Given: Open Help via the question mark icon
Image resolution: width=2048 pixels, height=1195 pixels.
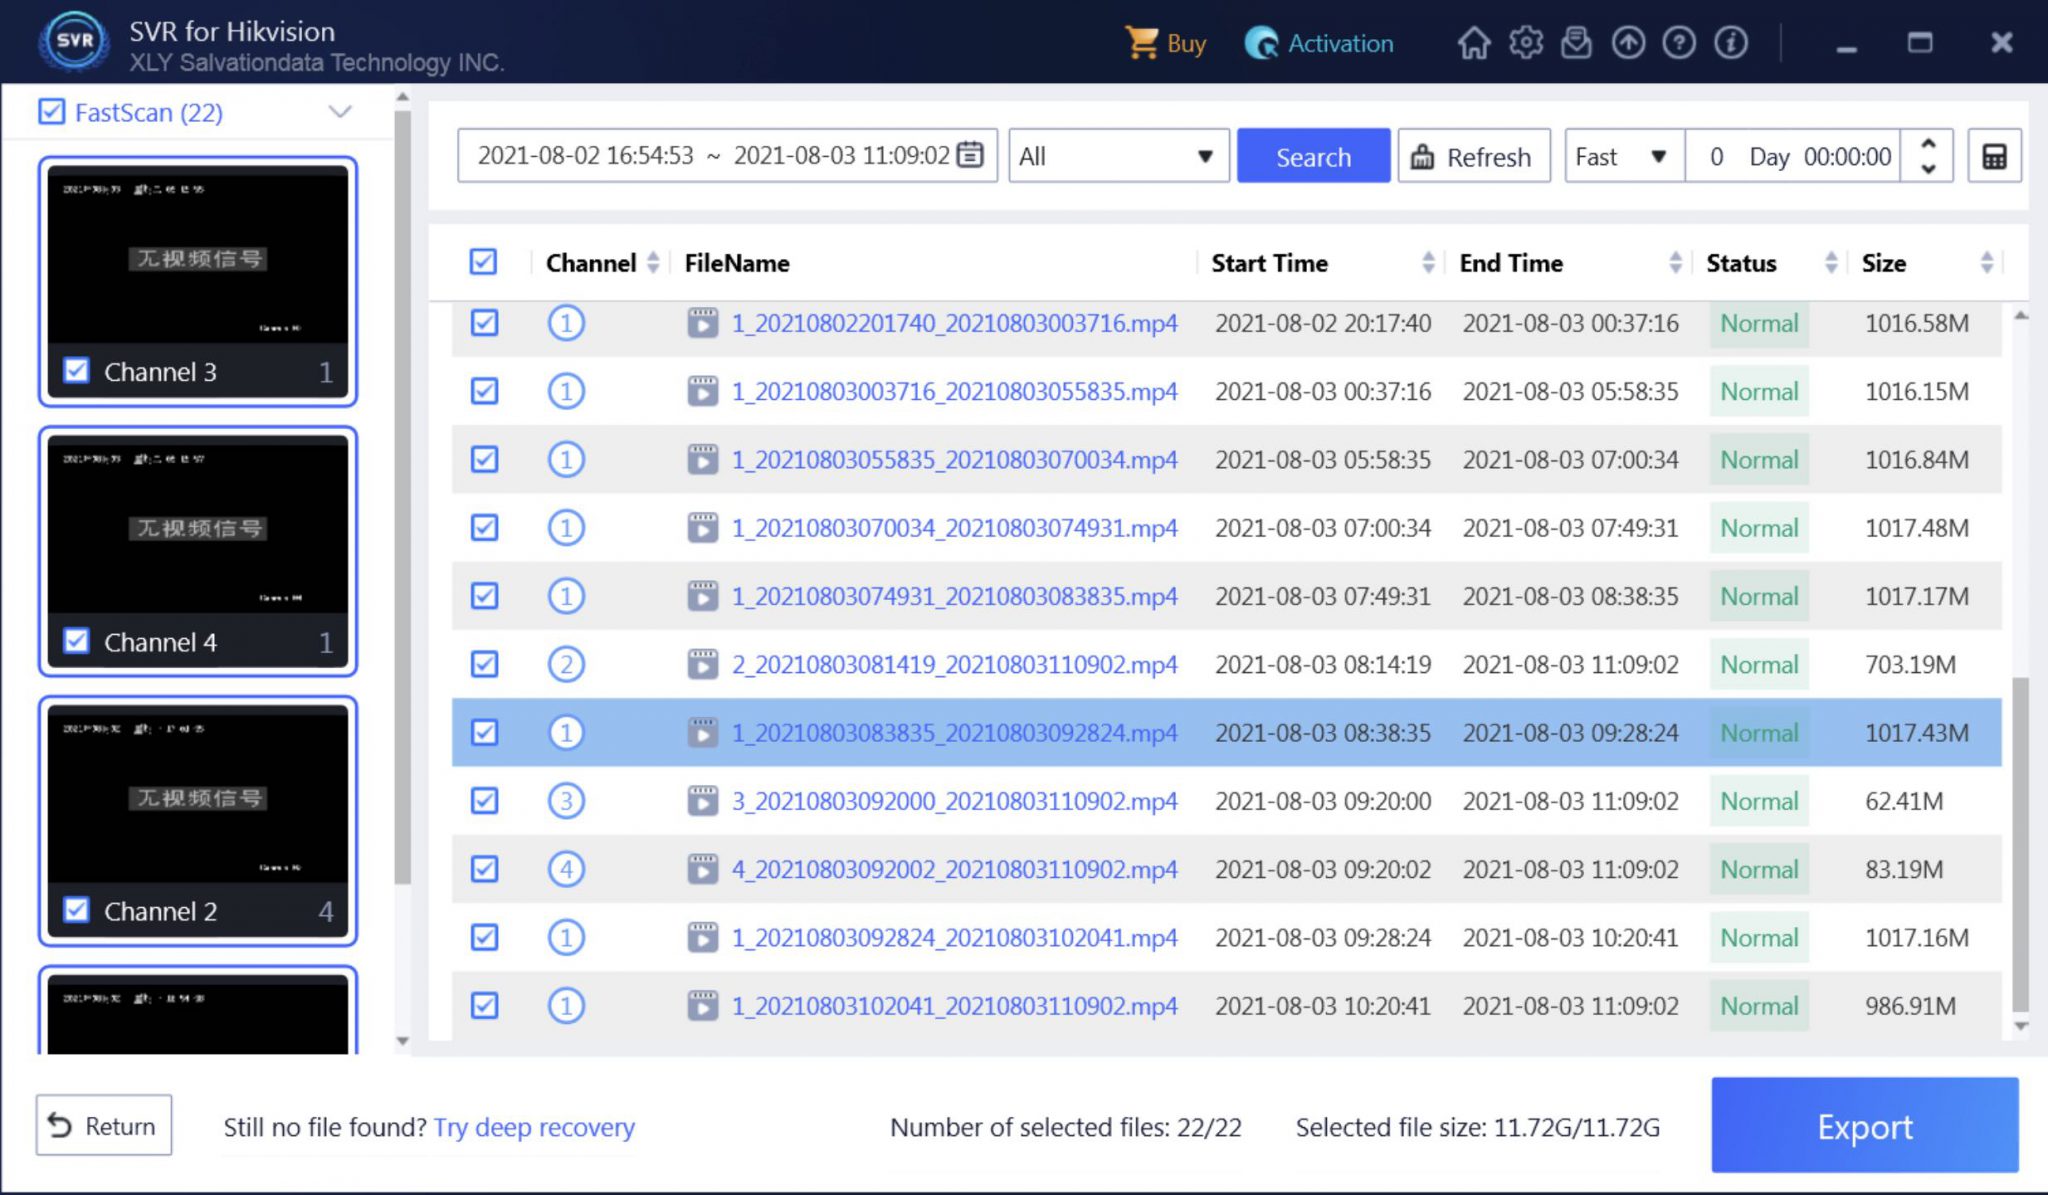Looking at the screenshot, I should [1680, 42].
